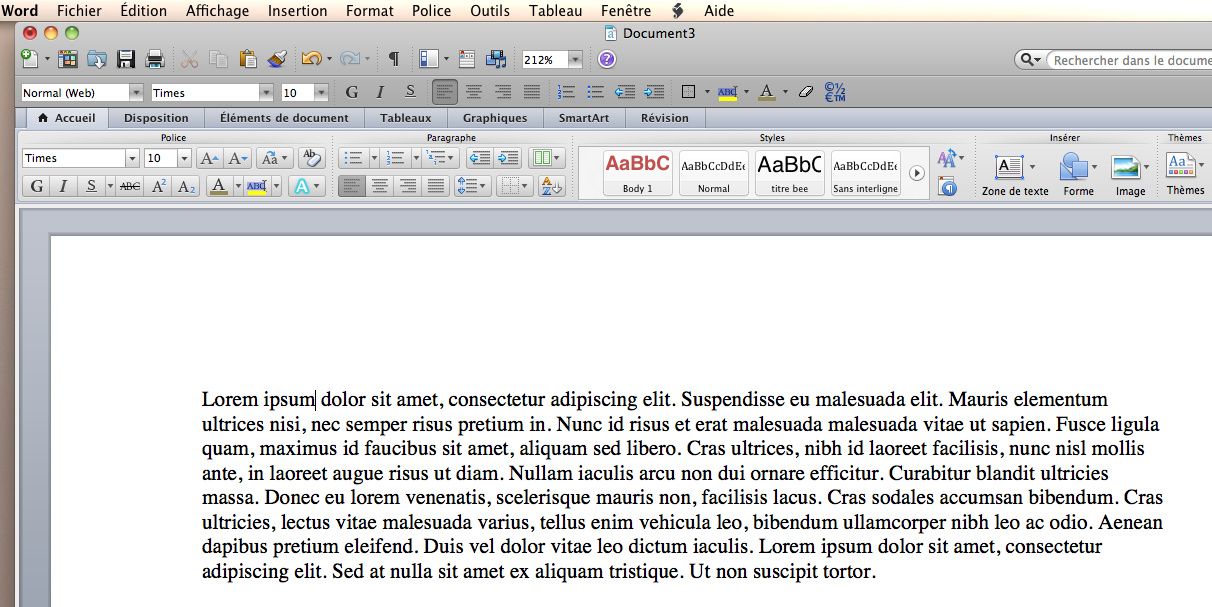Open Help with the purple question mark
This screenshot has width=1212, height=607.
(607, 60)
